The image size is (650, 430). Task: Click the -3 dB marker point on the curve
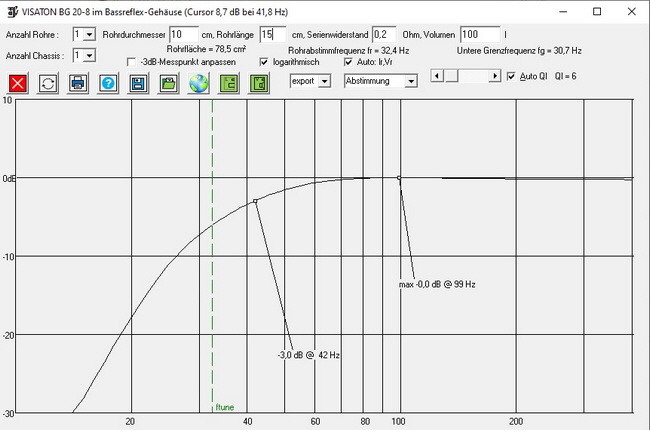[255, 201]
